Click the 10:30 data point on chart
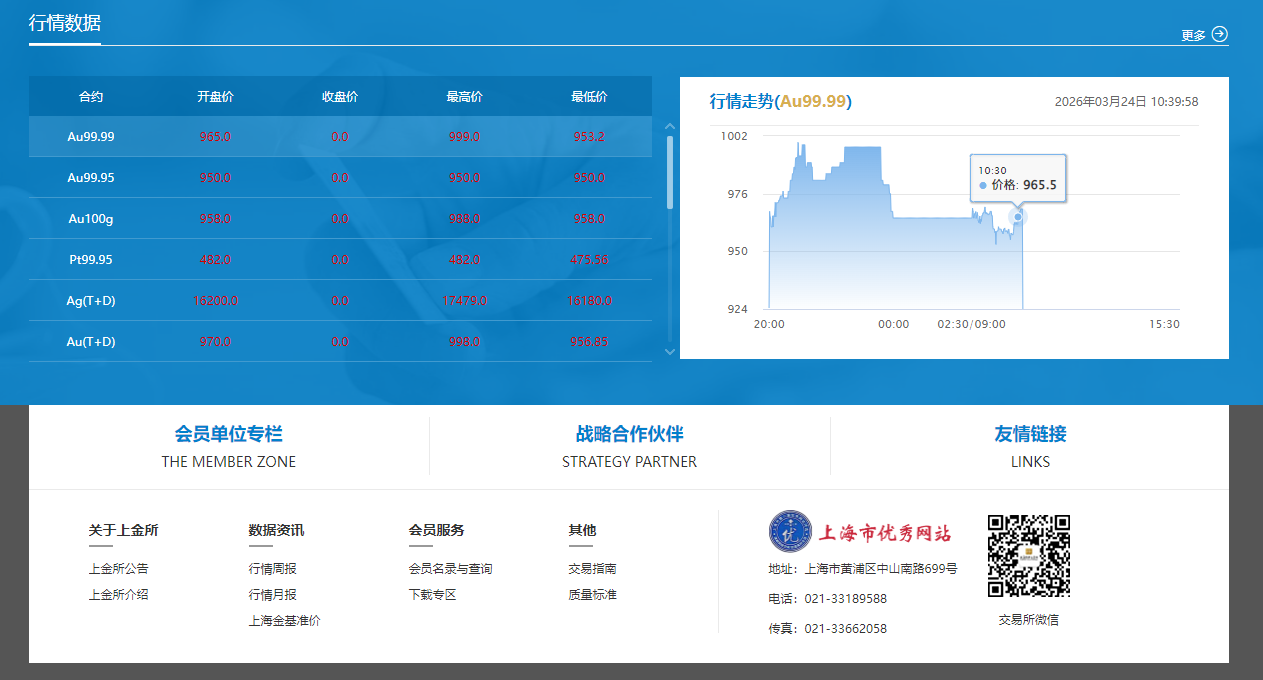 [1018, 217]
